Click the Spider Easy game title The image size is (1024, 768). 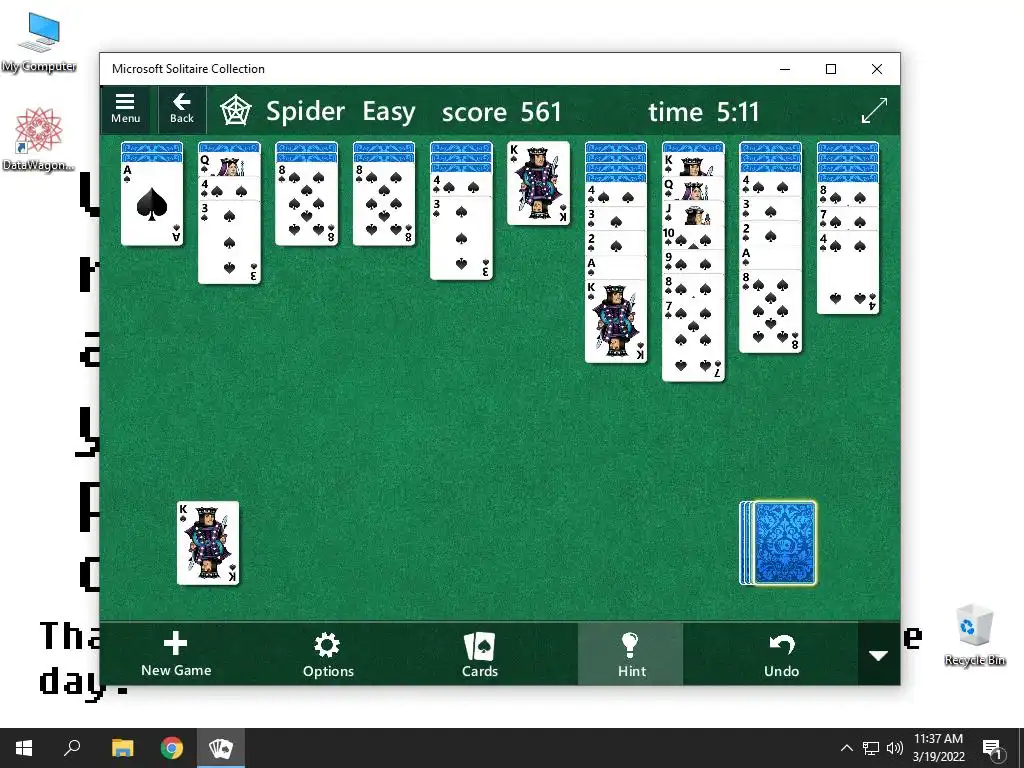coord(340,112)
